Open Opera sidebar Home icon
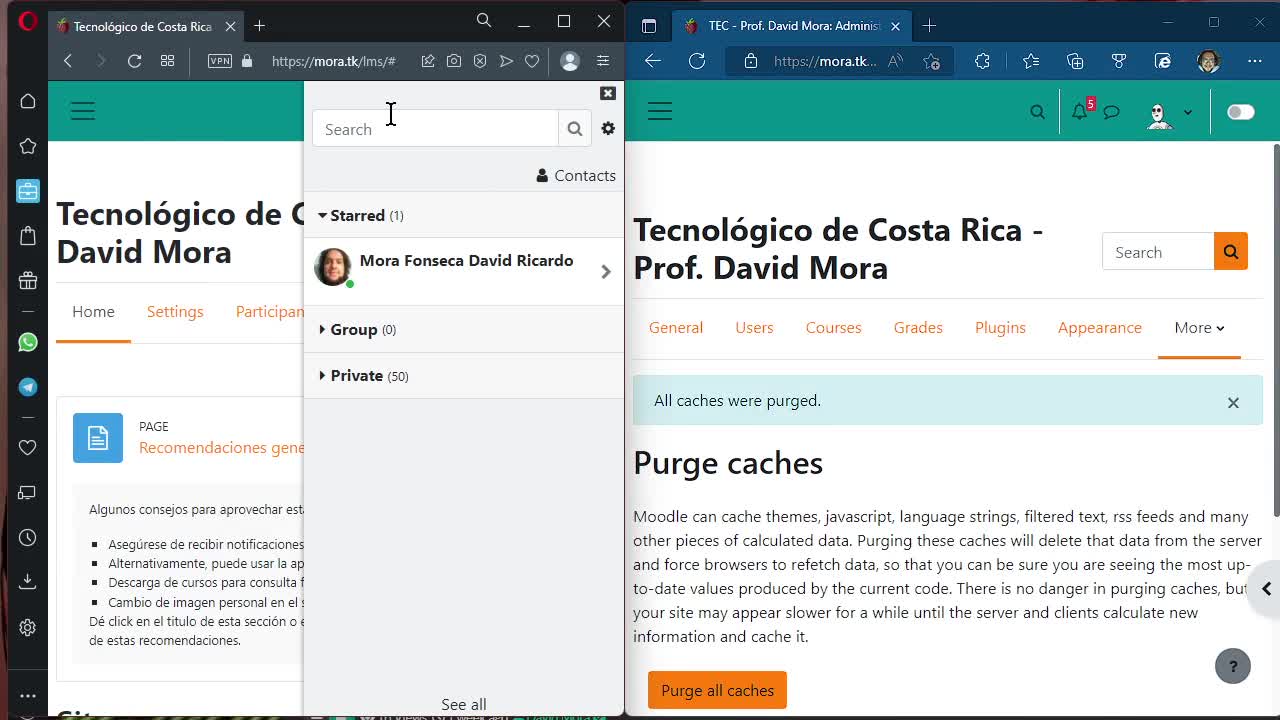Viewport: 1280px width, 720px height. point(28,101)
